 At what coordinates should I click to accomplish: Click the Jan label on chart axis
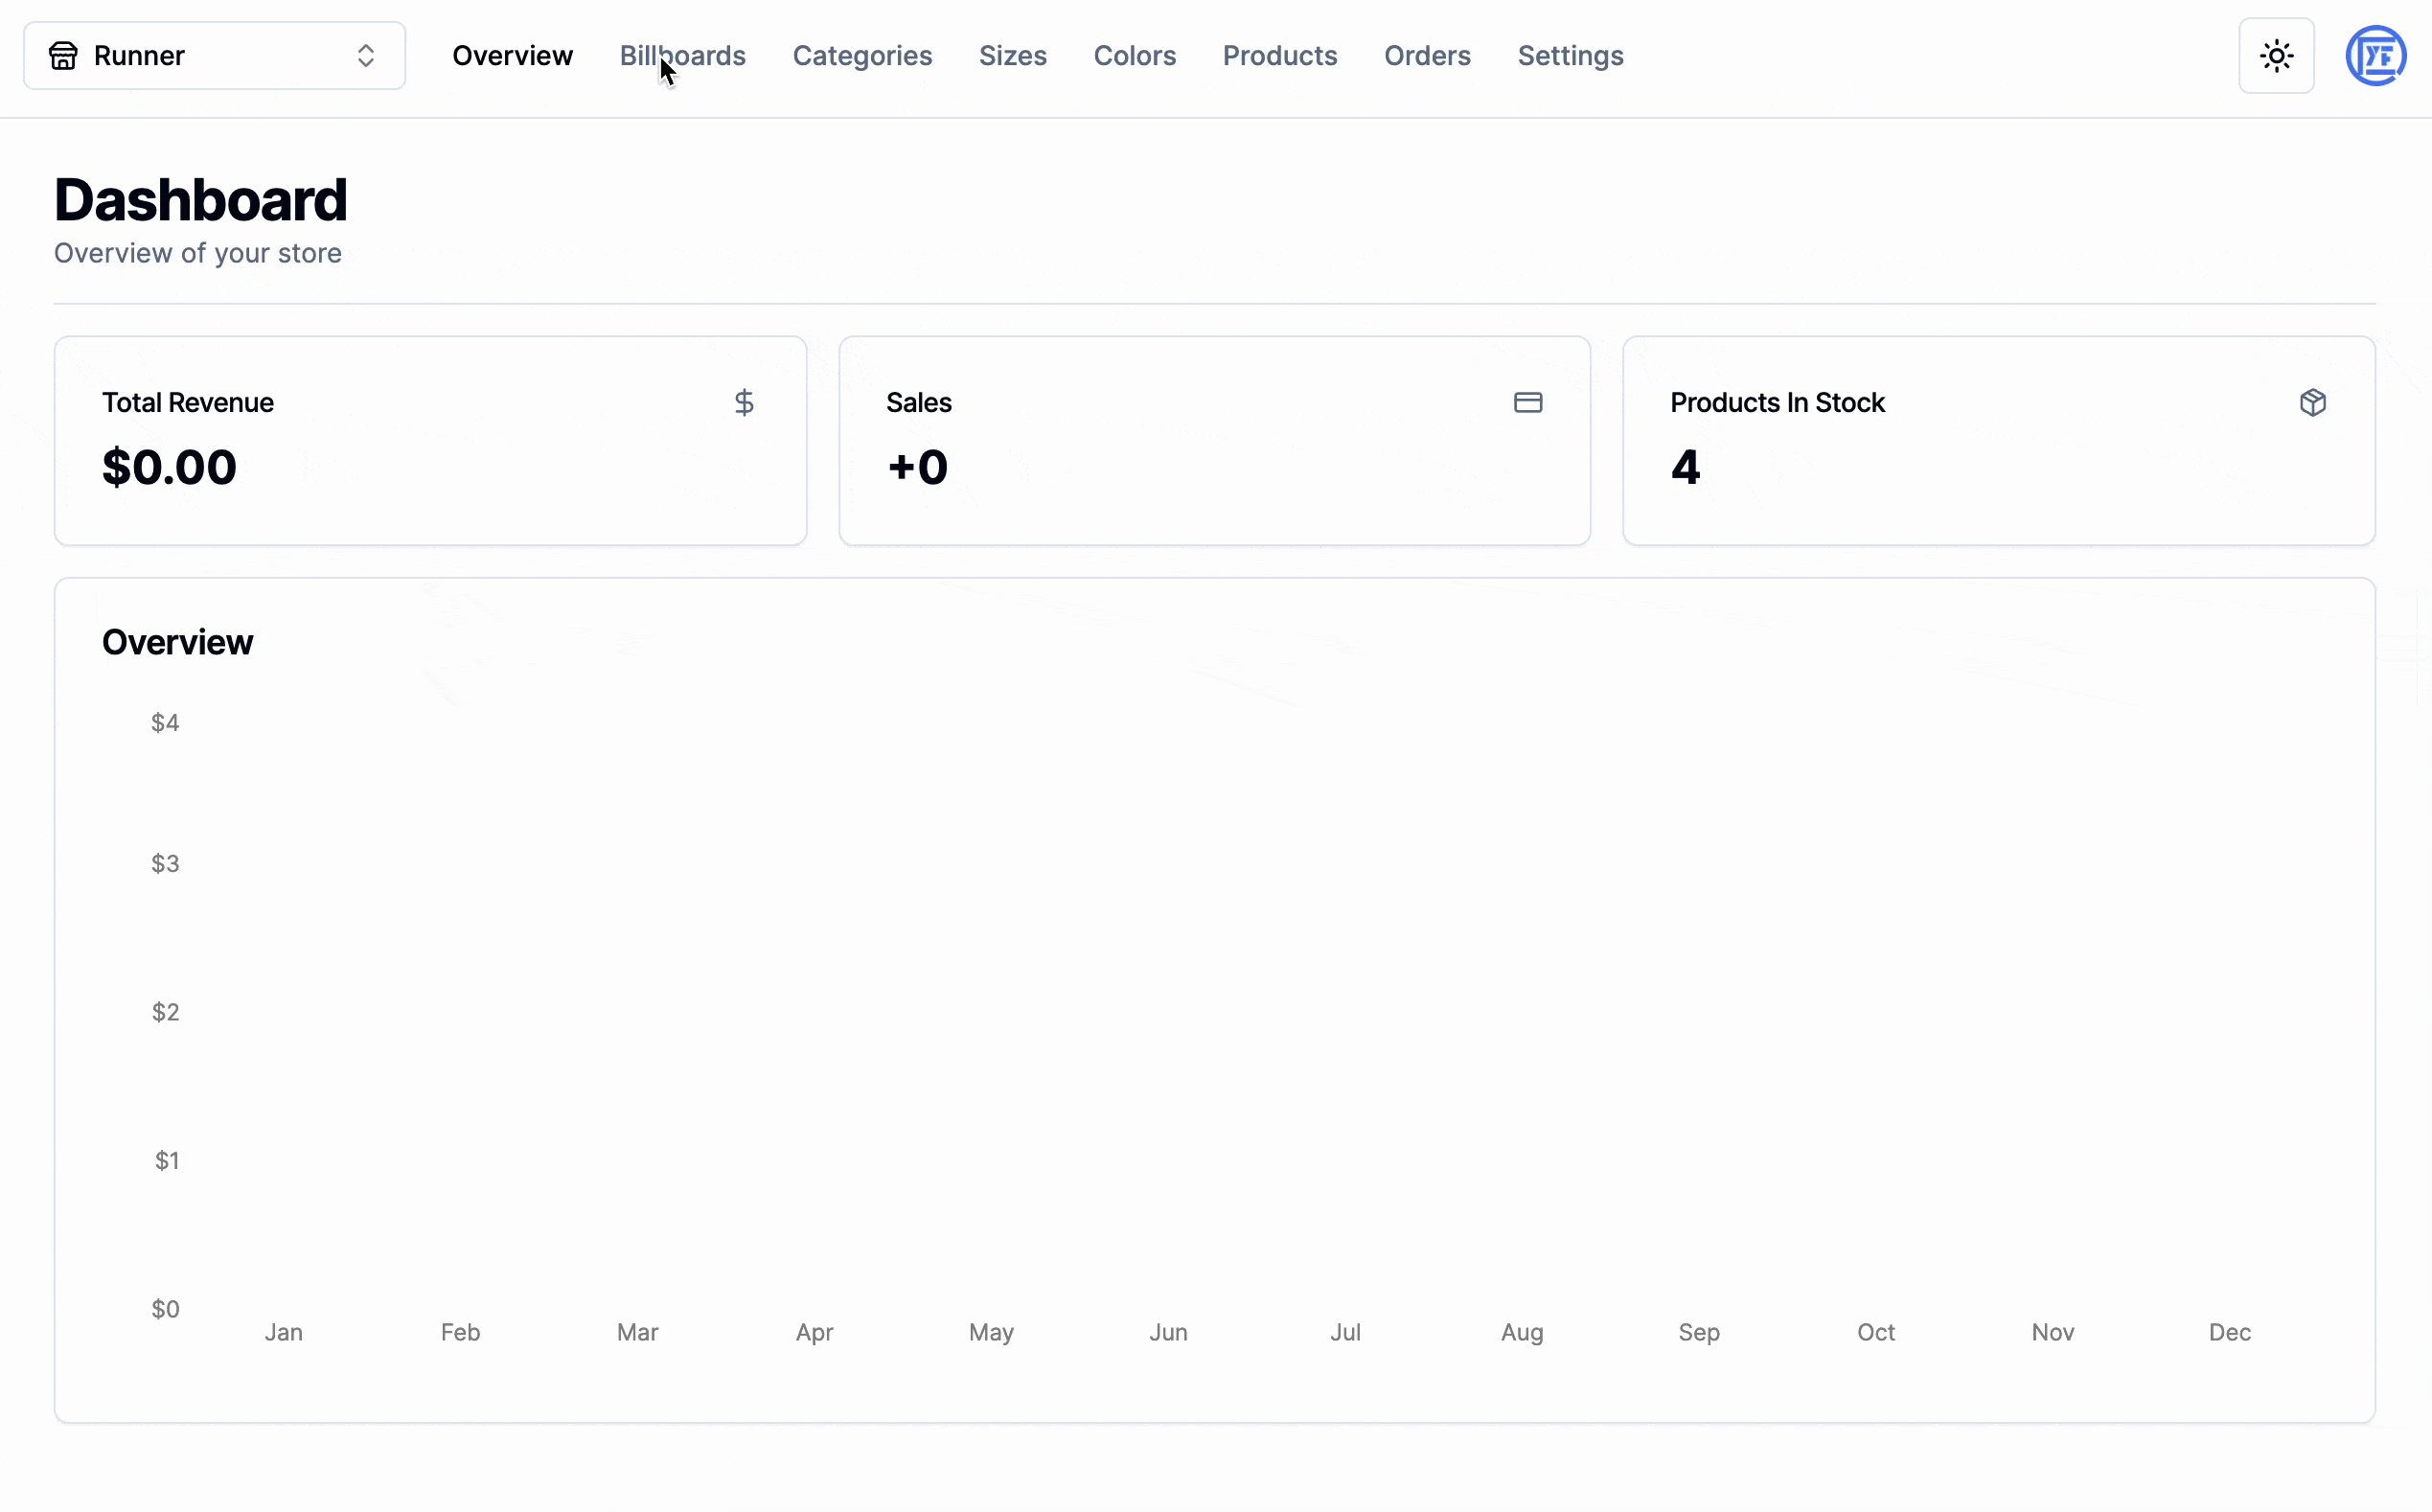pos(284,1332)
